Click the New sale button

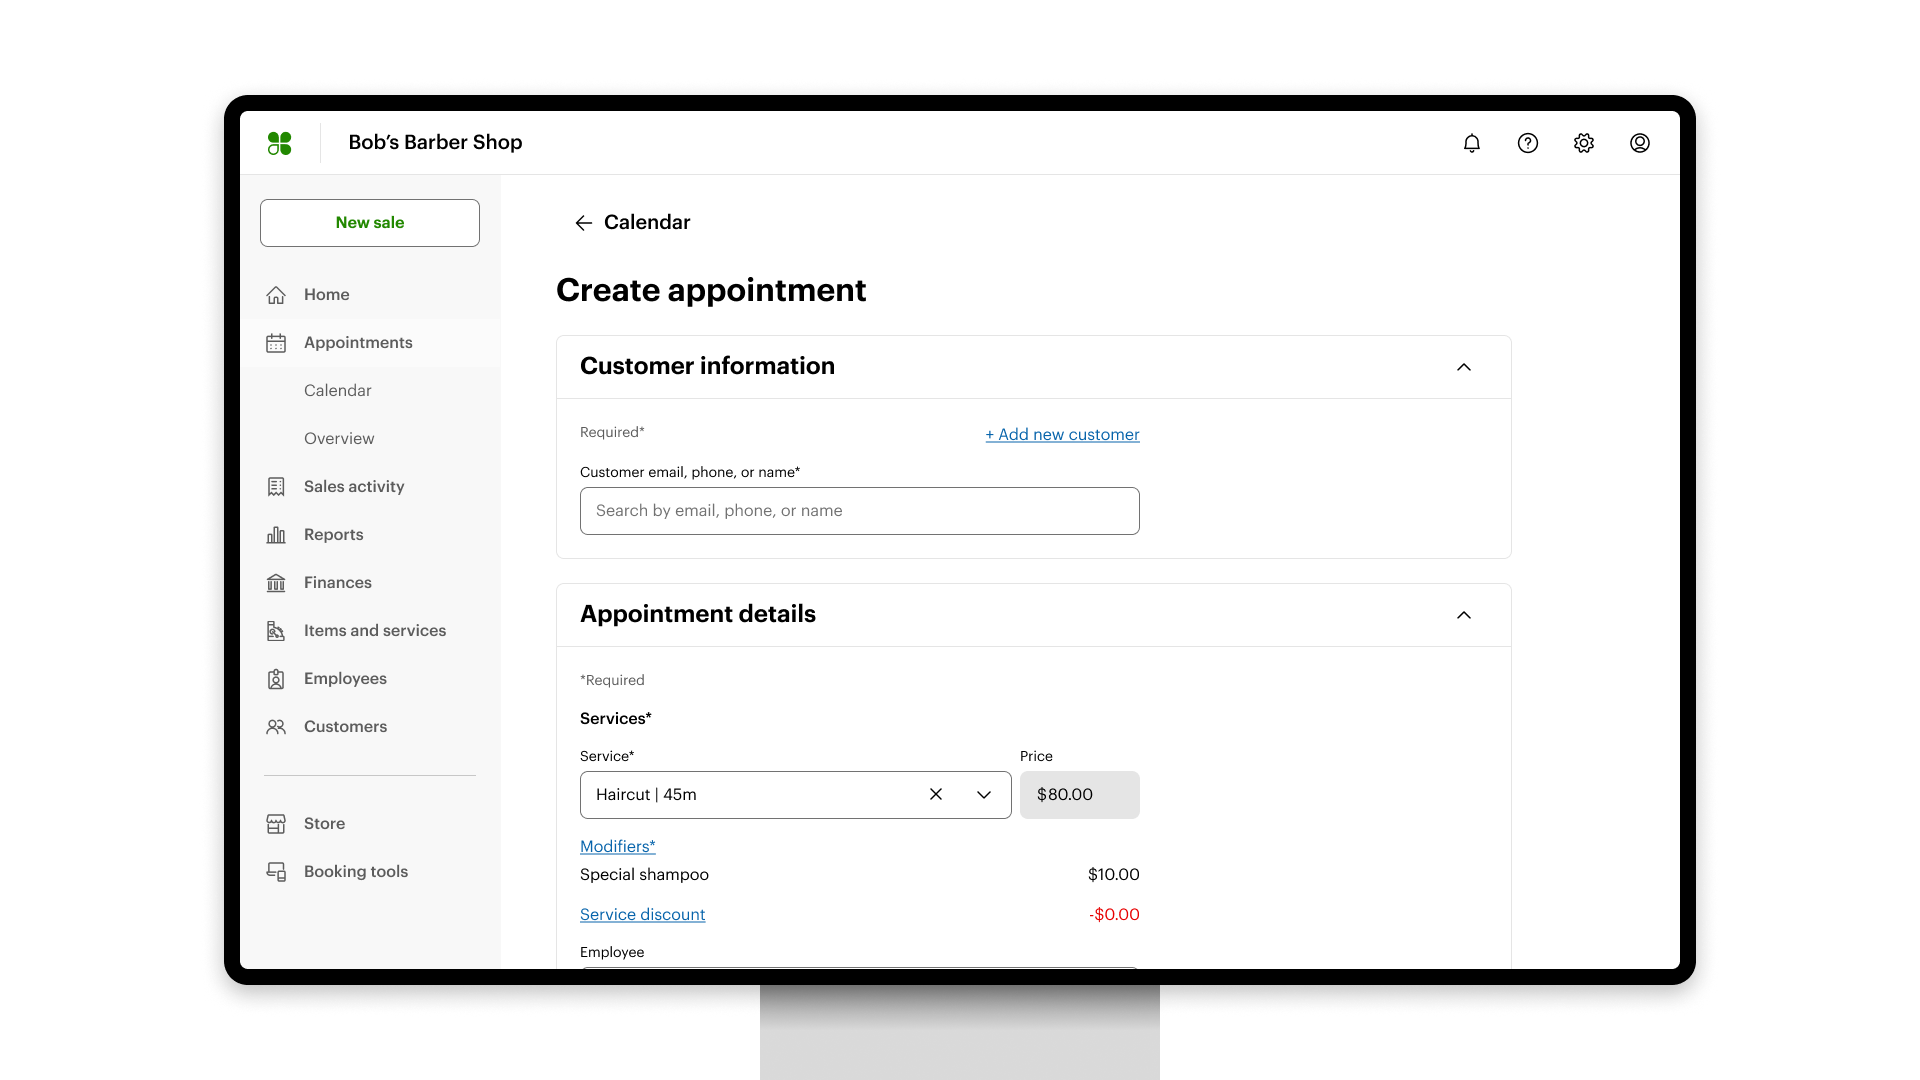(370, 222)
